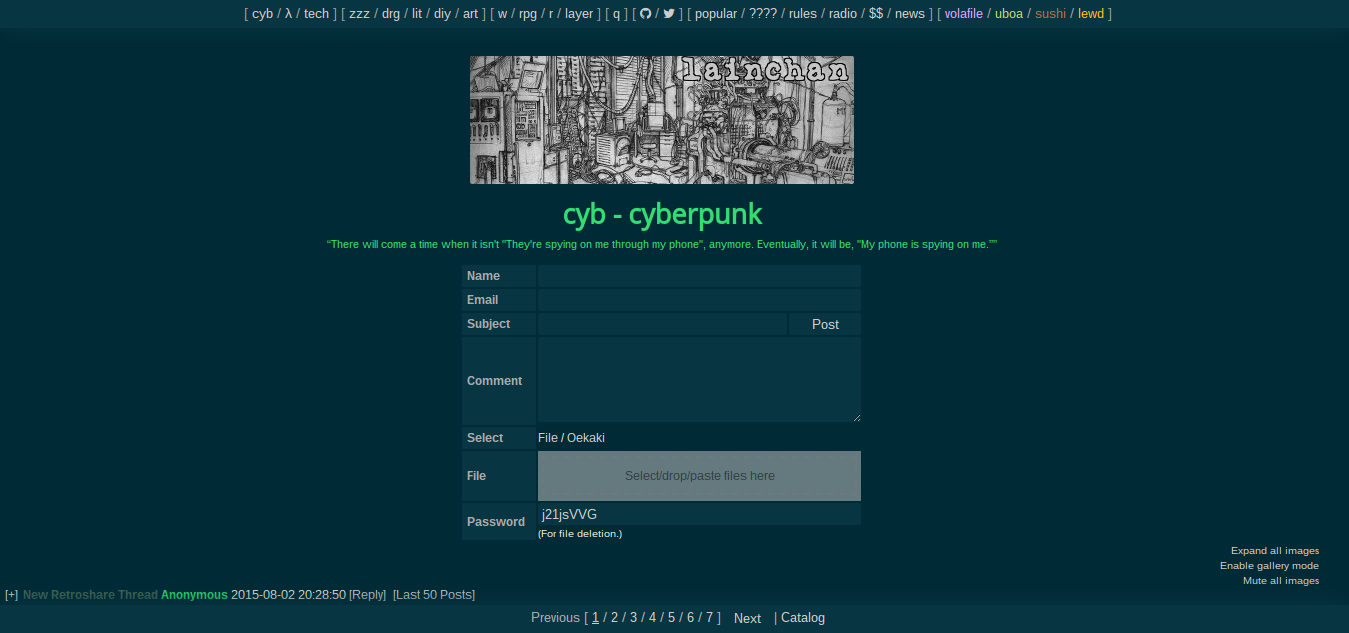Open the file drop area selector
Image resolution: width=1349 pixels, height=633 pixels.
click(x=699, y=476)
